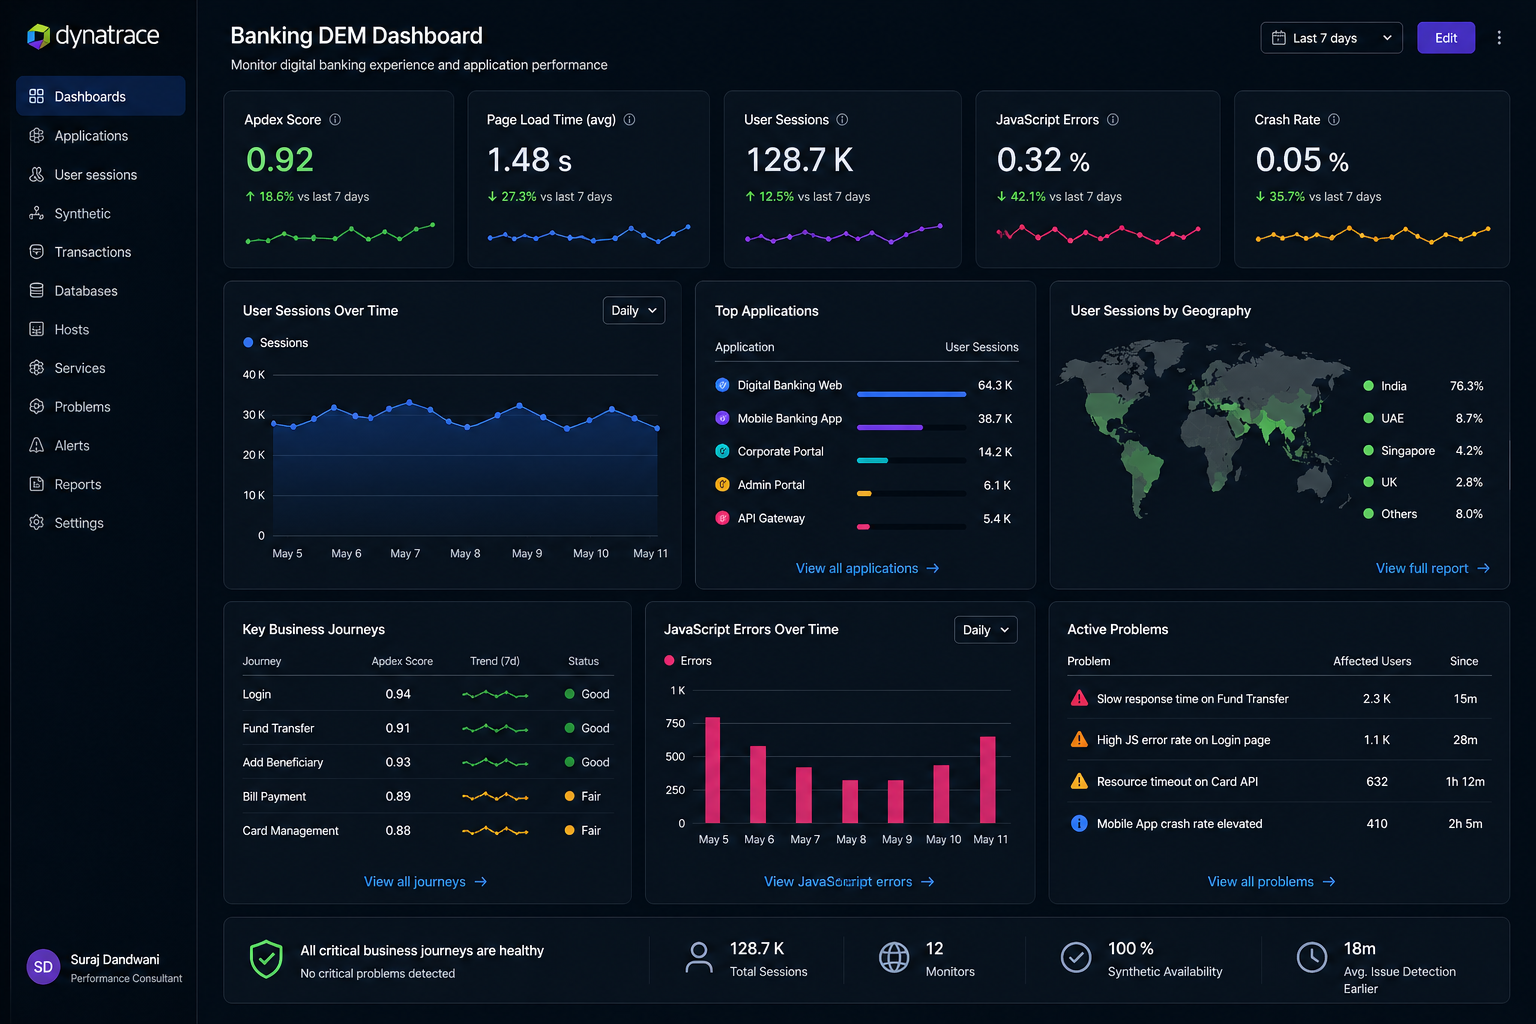Toggle the Errors legend series

click(x=688, y=661)
